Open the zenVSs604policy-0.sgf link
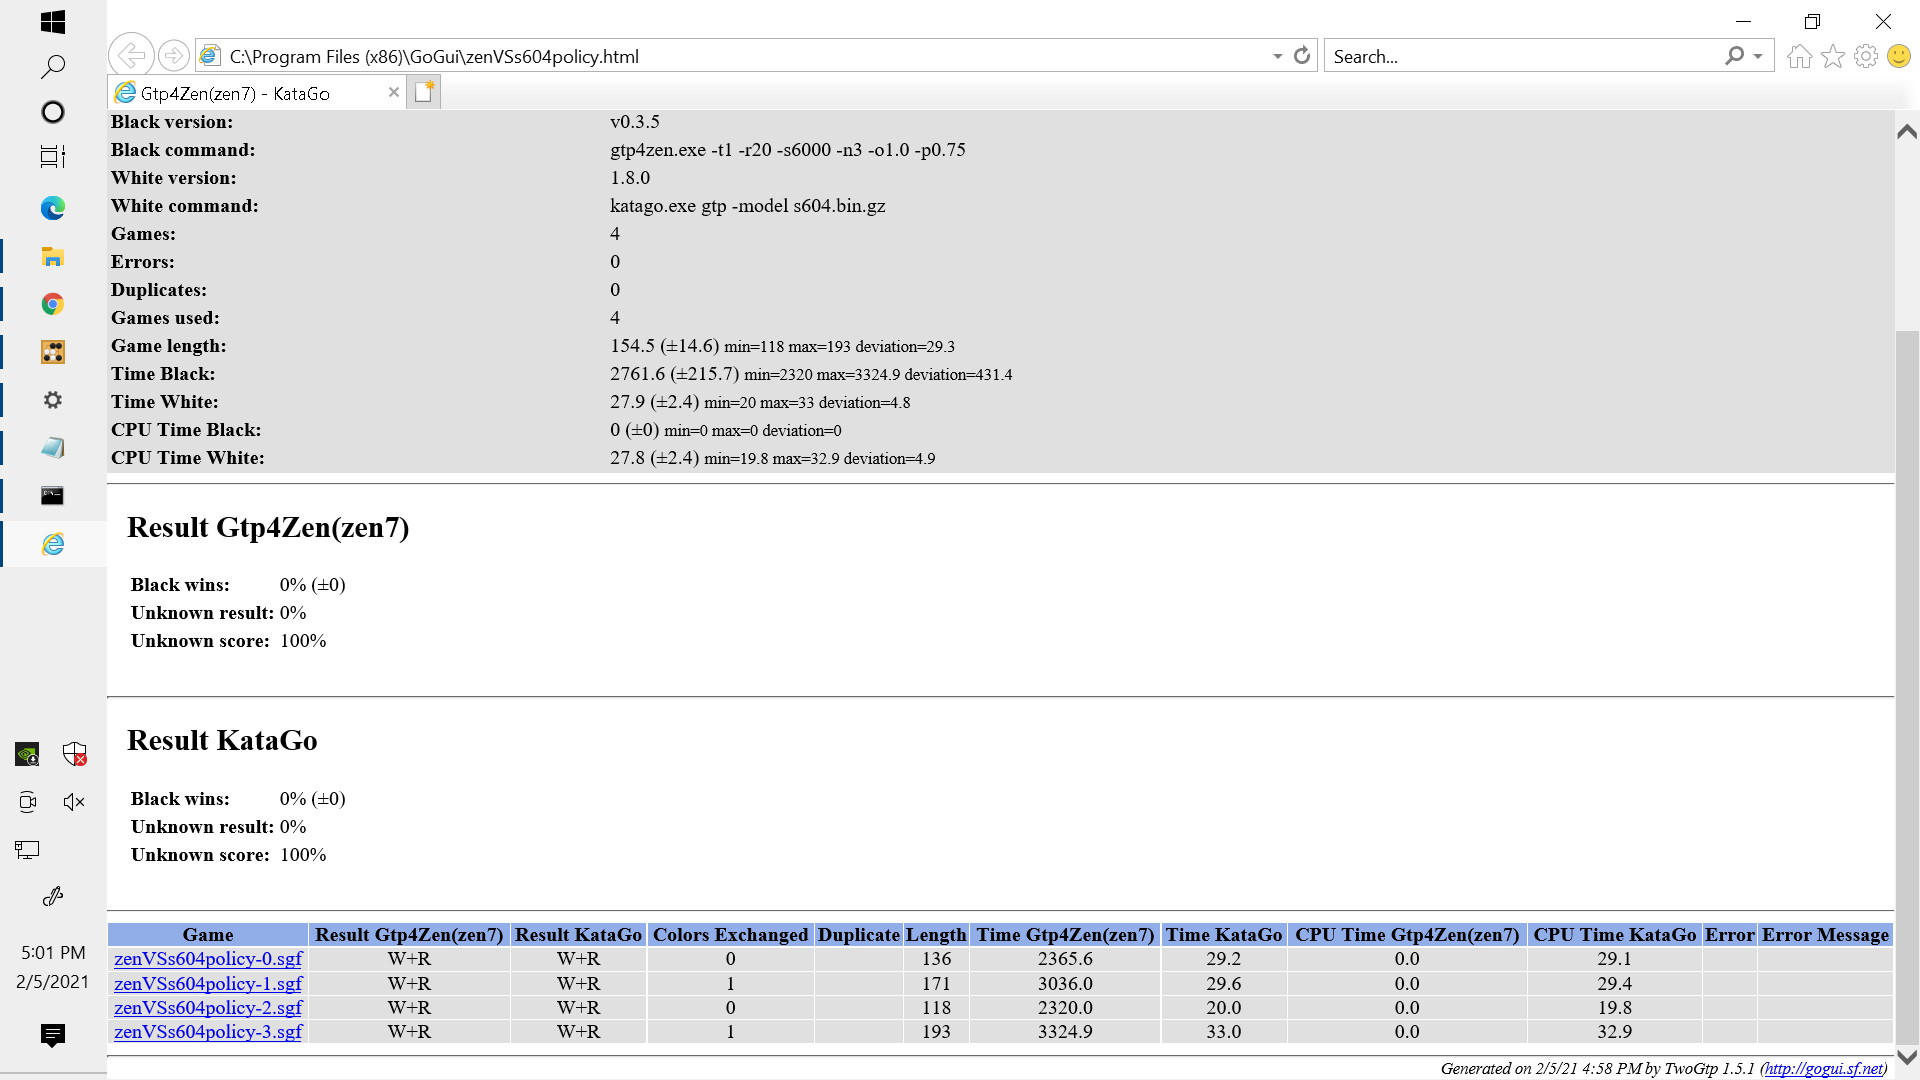Viewport: 1920px width, 1080px height. (x=208, y=959)
